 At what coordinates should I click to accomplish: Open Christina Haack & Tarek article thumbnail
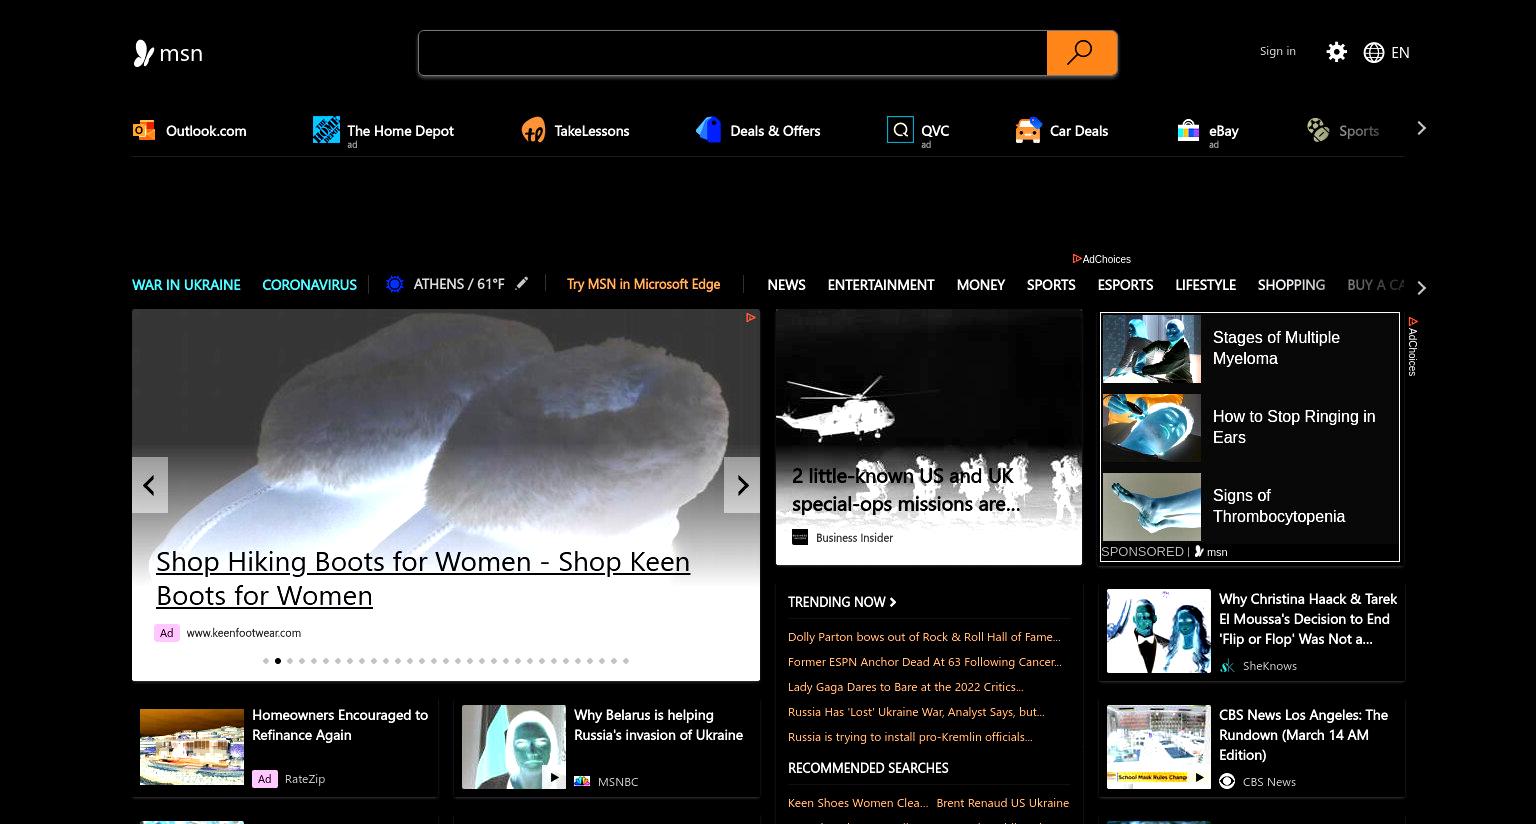coord(1159,631)
